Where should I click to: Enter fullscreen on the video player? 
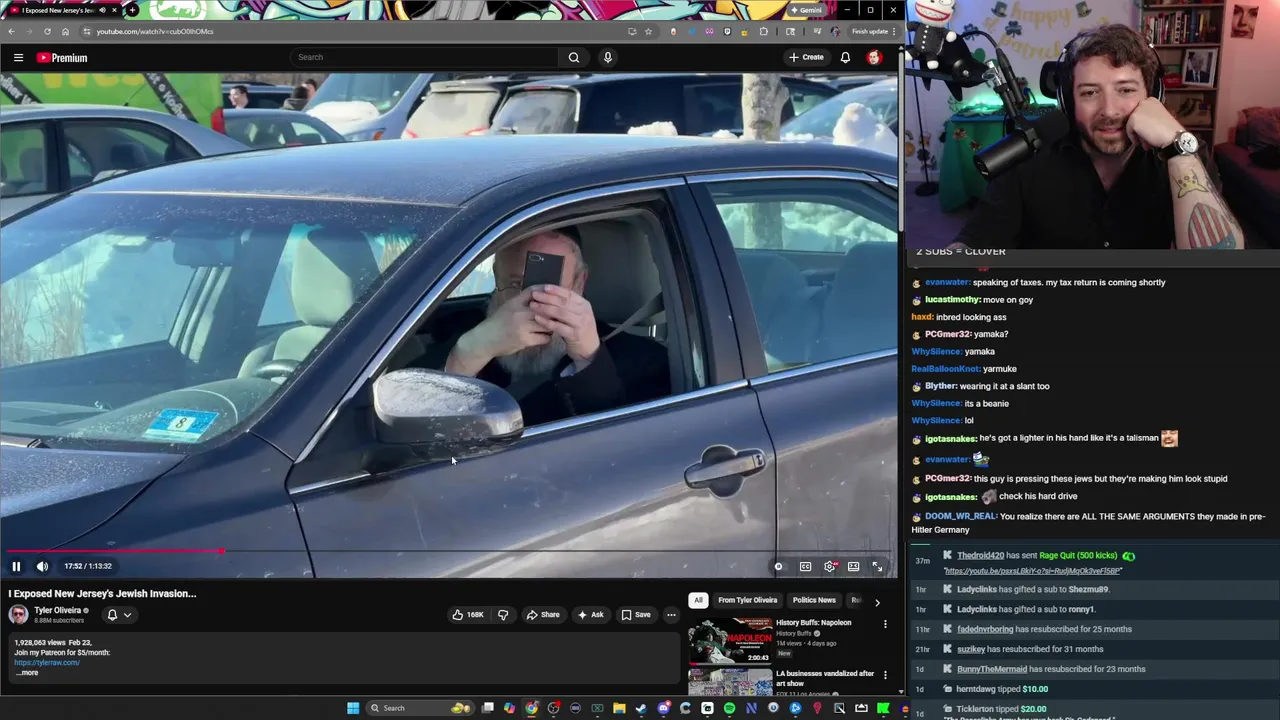click(x=877, y=566)
